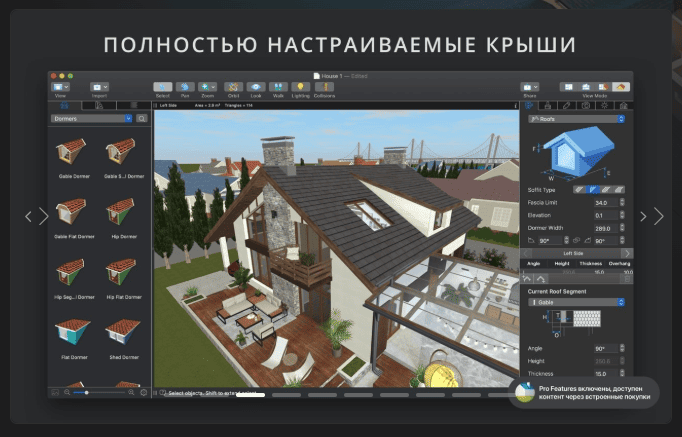This screenshot has width=682, height=437.
Task: Select the Hip Flat Dormer item
Action: coord(124,278)
